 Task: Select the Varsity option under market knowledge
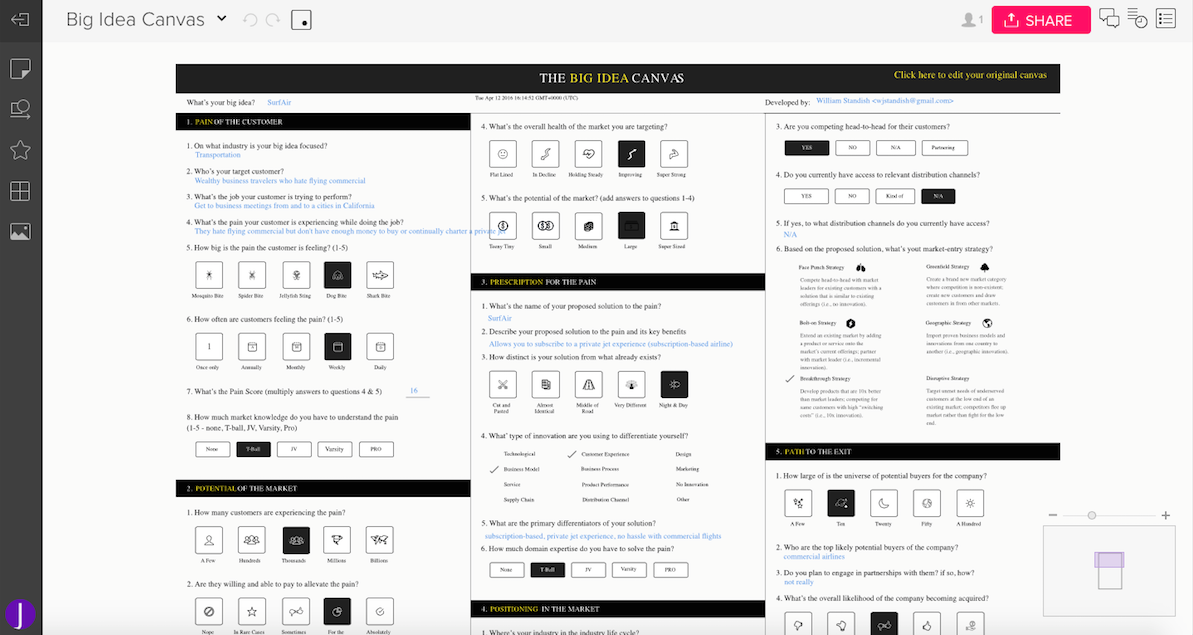(x=335, y=449)
